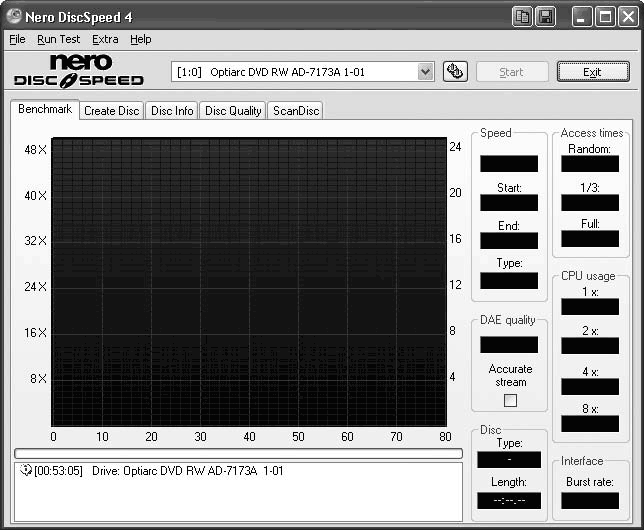The image size is (644, 530).
Task: Click the drive options icon beside drive selector
Action: click(455, 72)
